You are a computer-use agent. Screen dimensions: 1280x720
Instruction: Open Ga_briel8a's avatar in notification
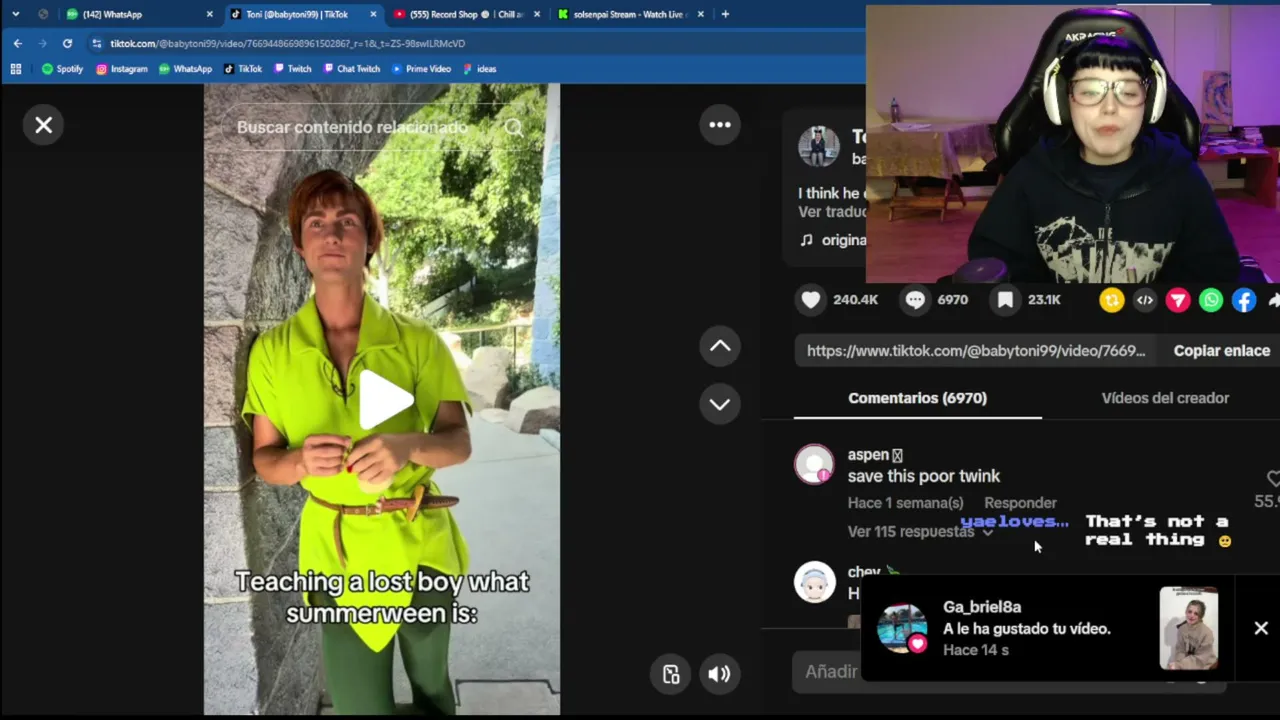pos(902,628)
